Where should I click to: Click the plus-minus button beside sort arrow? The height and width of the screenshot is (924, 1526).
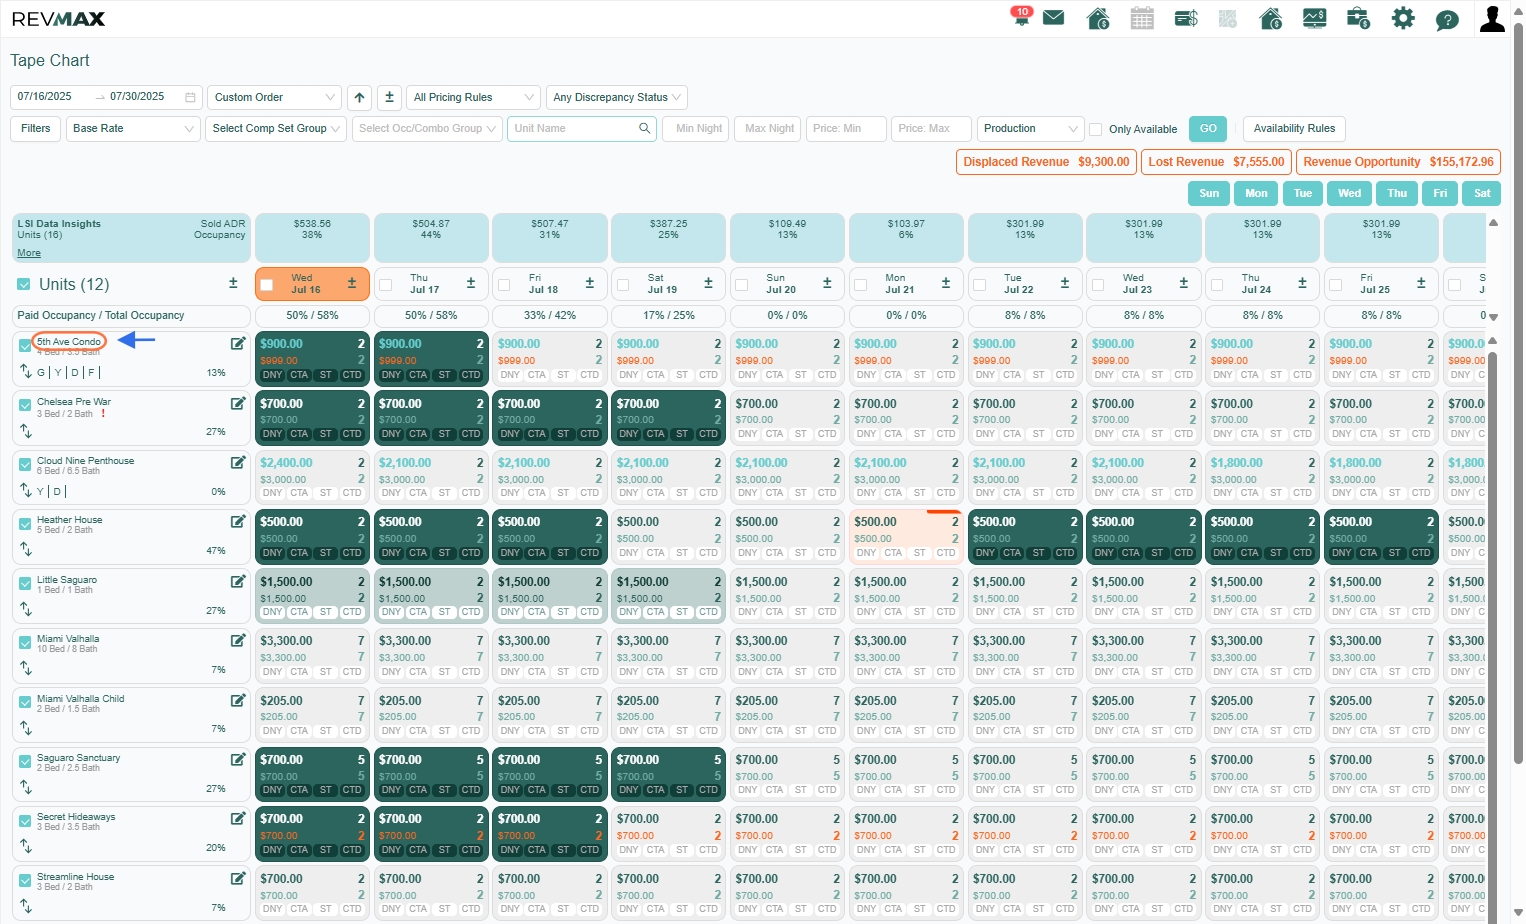pos(390,97)
